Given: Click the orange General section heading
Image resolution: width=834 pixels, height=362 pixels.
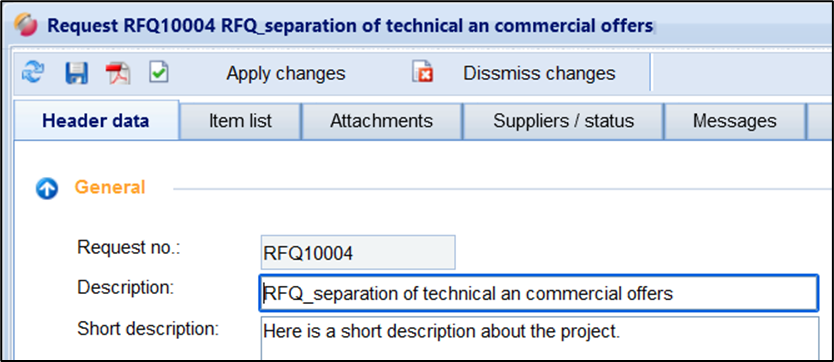Looking at the screenshot, I should (110, 187).
